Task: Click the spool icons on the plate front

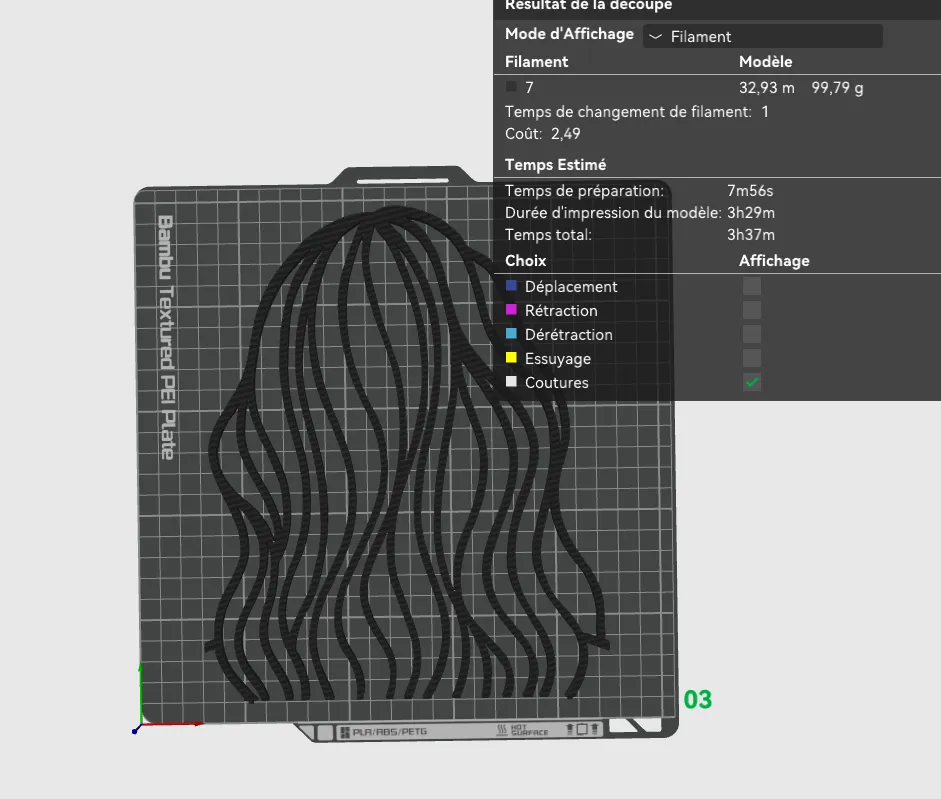Action: coord(582,729)
